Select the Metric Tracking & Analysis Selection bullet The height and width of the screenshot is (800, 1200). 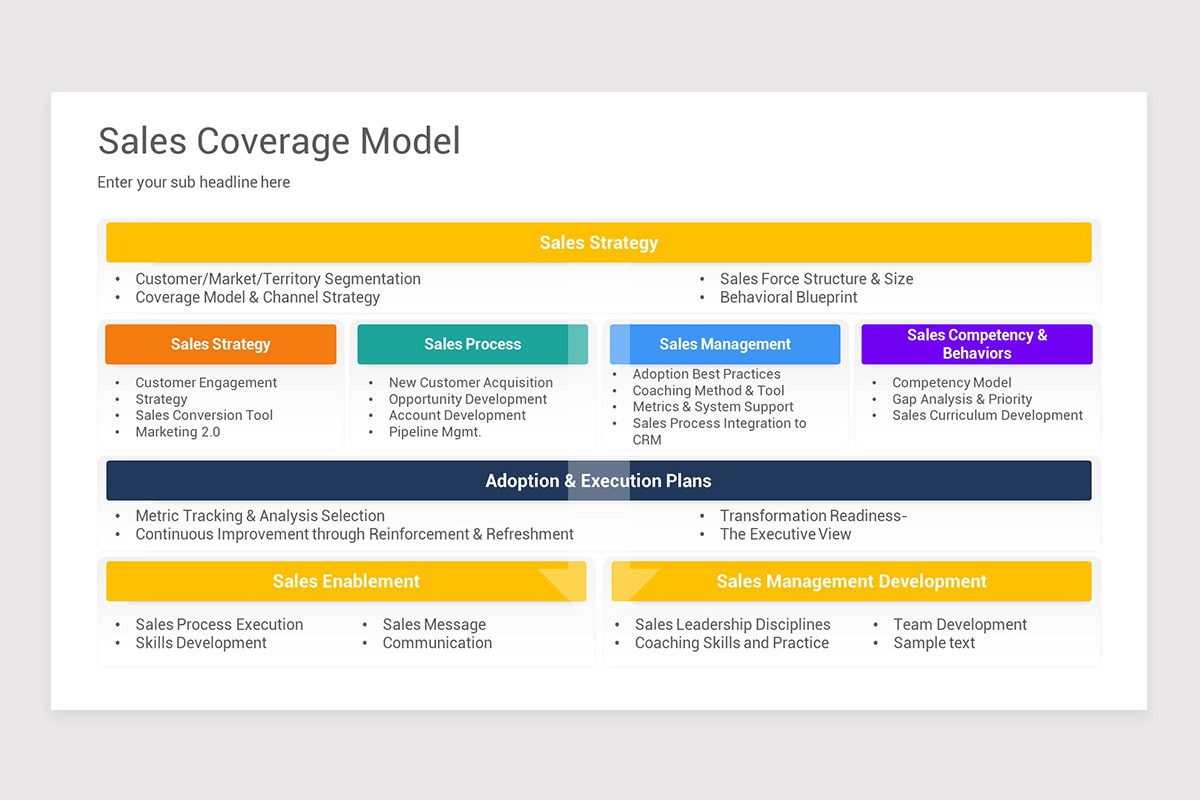coord(260,515)
